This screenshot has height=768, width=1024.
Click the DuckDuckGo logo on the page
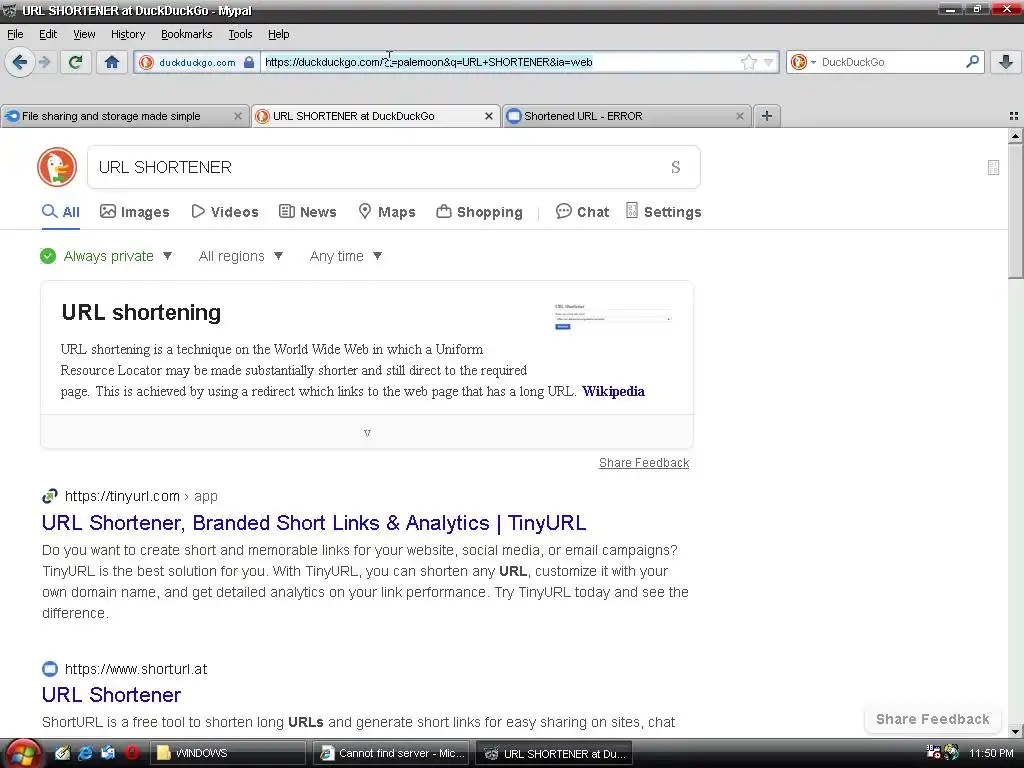[x=57, y=167]
